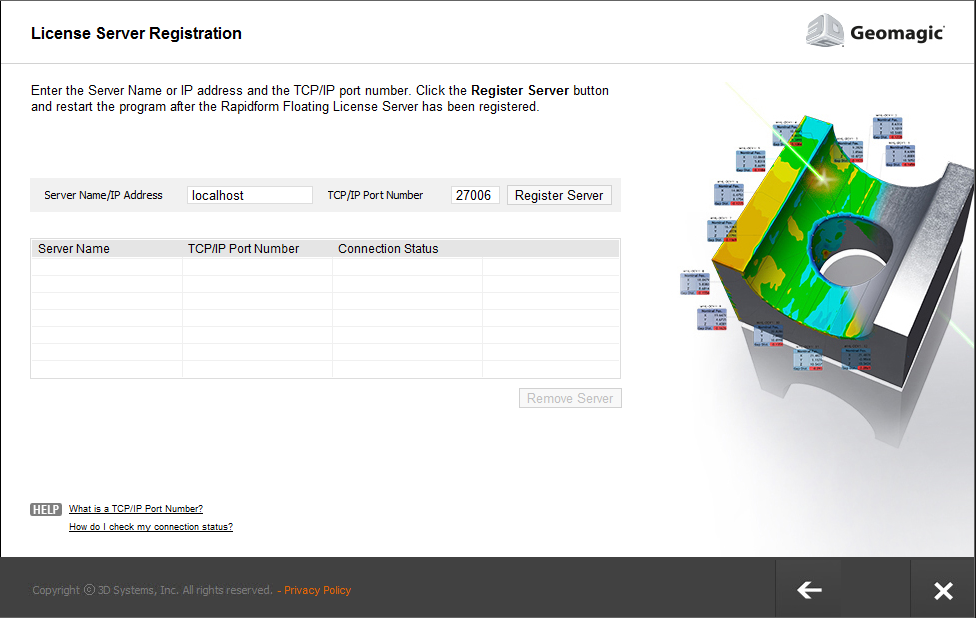The height and width of the screenshot is (618, 976).
Task: Click the copyright symbol in the footer
Action: pos(88,590)
